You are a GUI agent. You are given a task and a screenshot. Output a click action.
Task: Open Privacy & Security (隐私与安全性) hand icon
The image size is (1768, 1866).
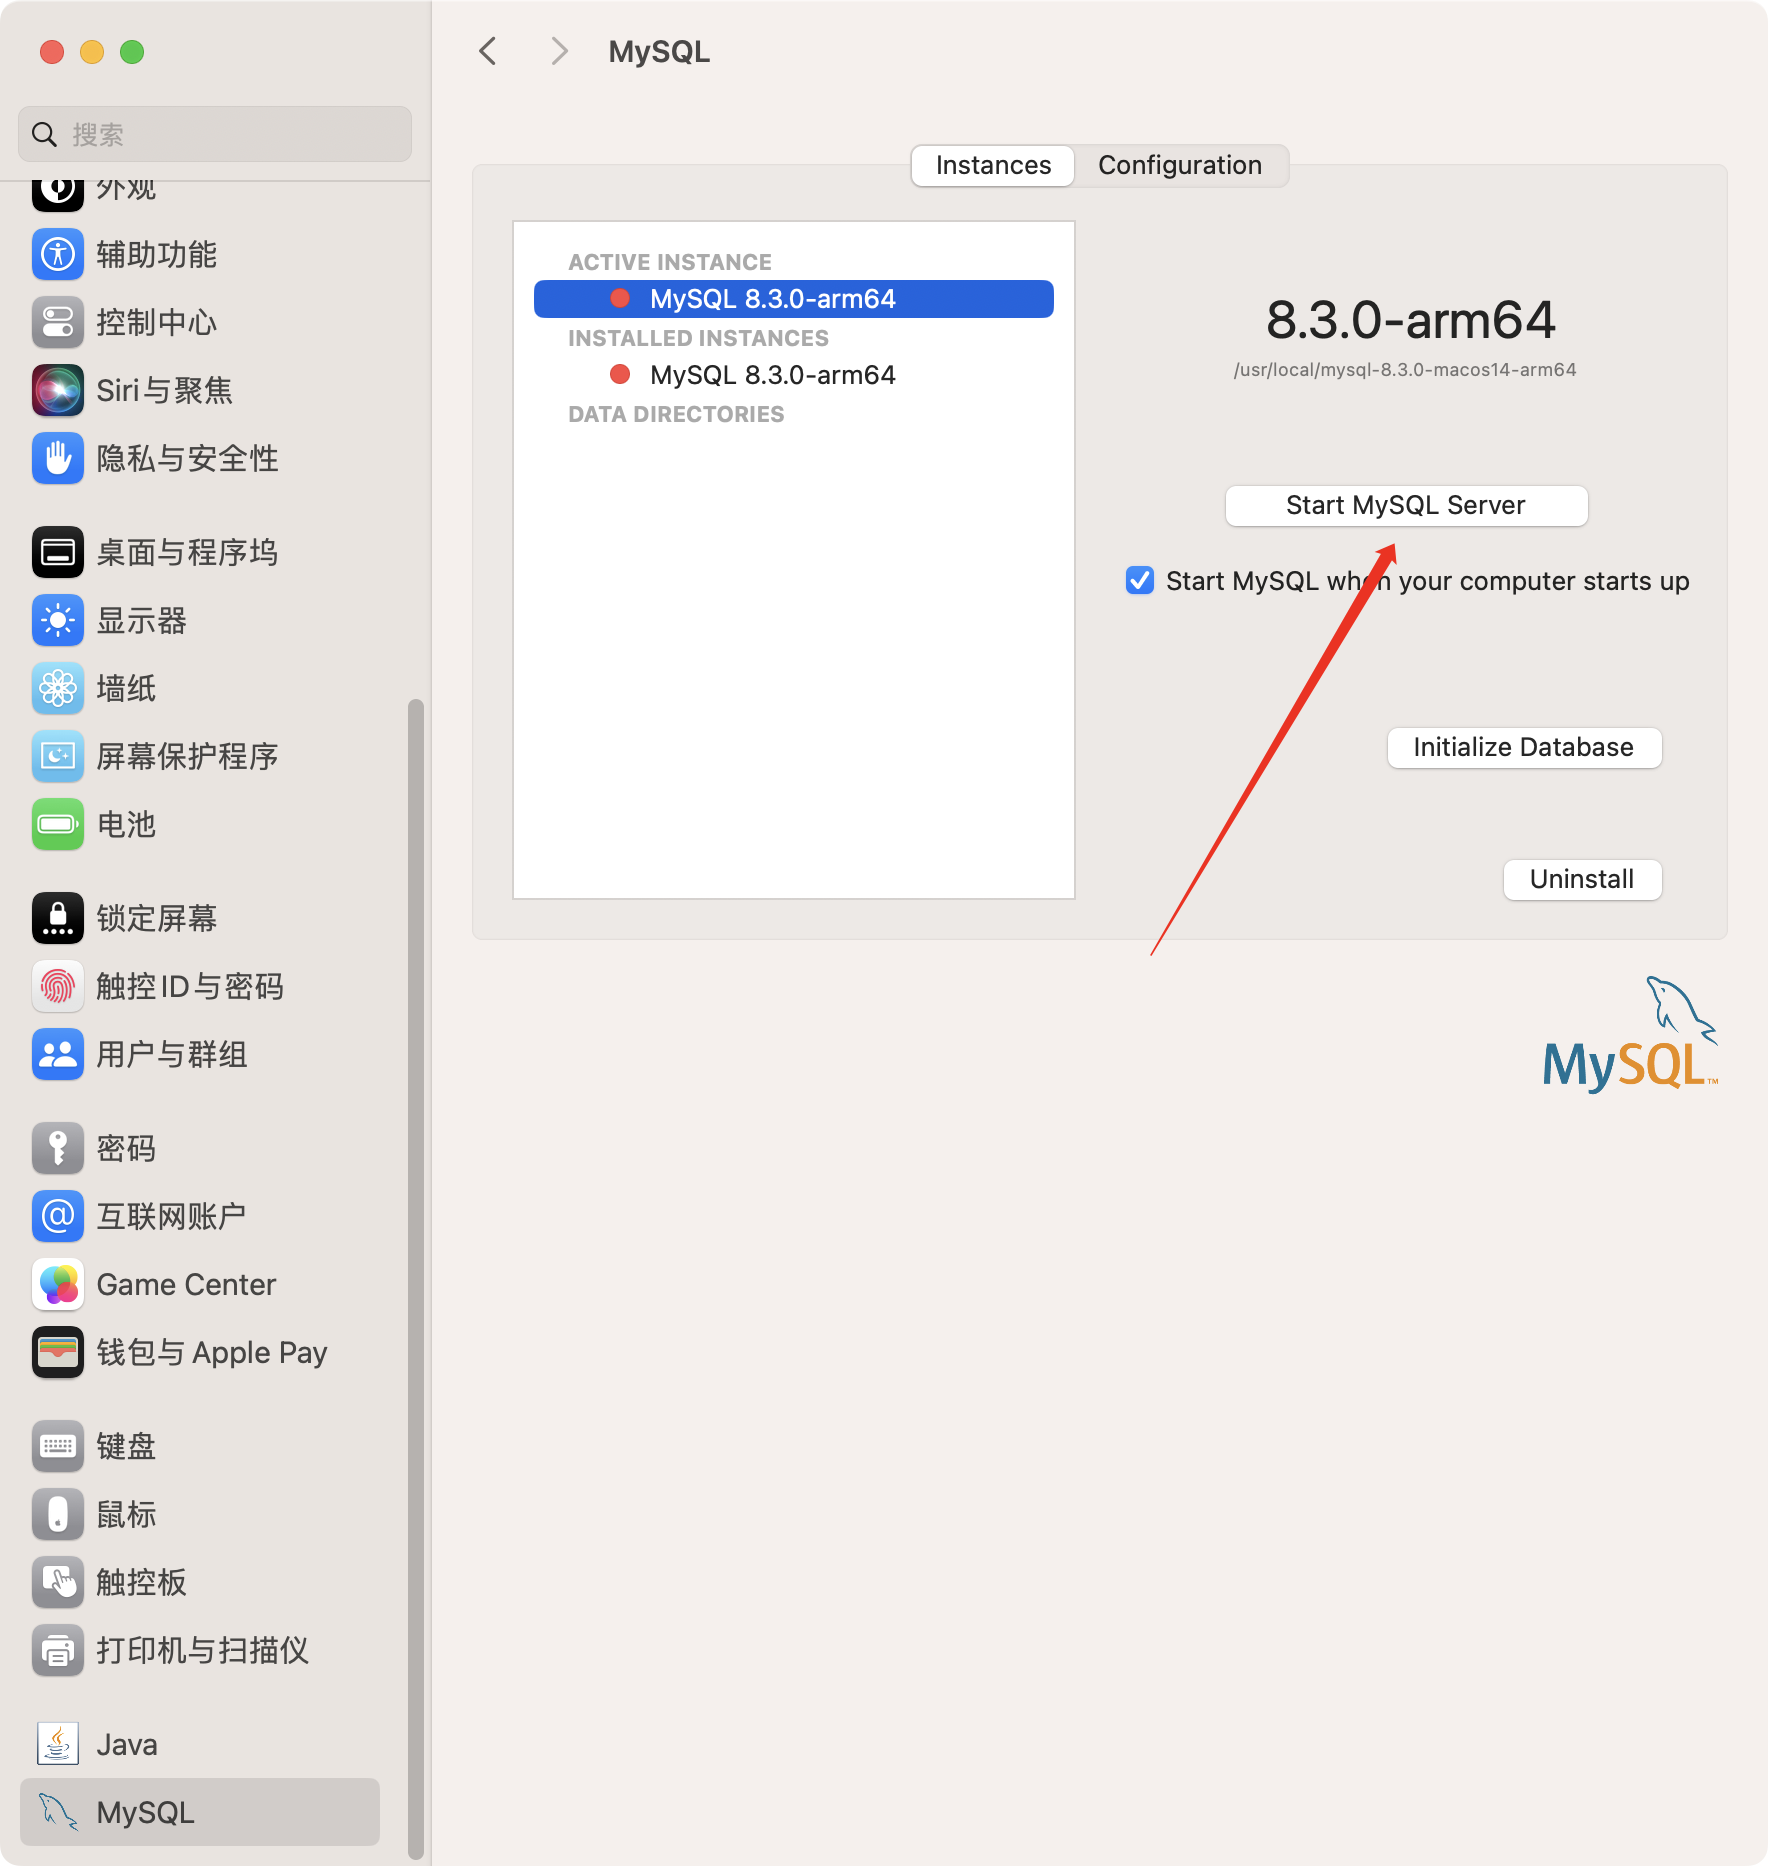(x=58, y=458)
